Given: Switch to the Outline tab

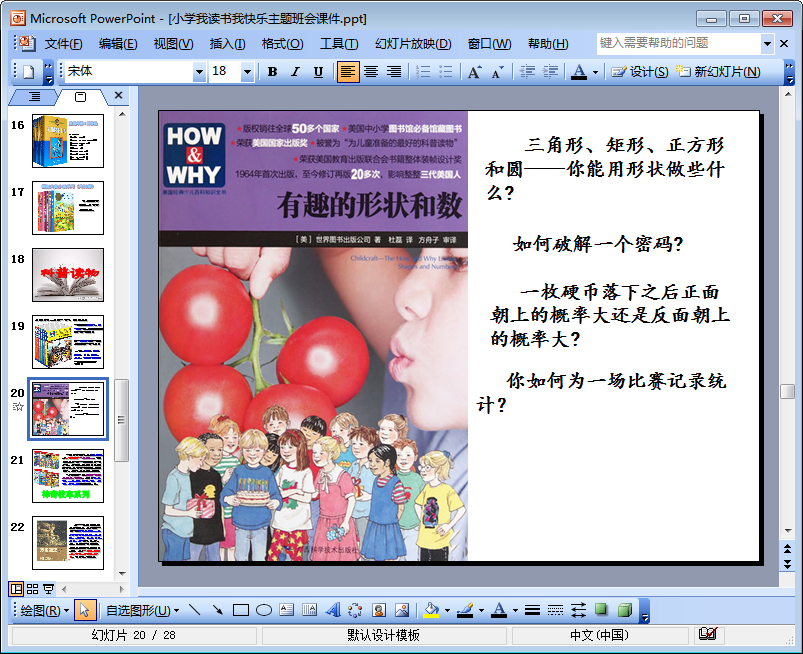Looking at the screenshot, I should coord(34,96).
